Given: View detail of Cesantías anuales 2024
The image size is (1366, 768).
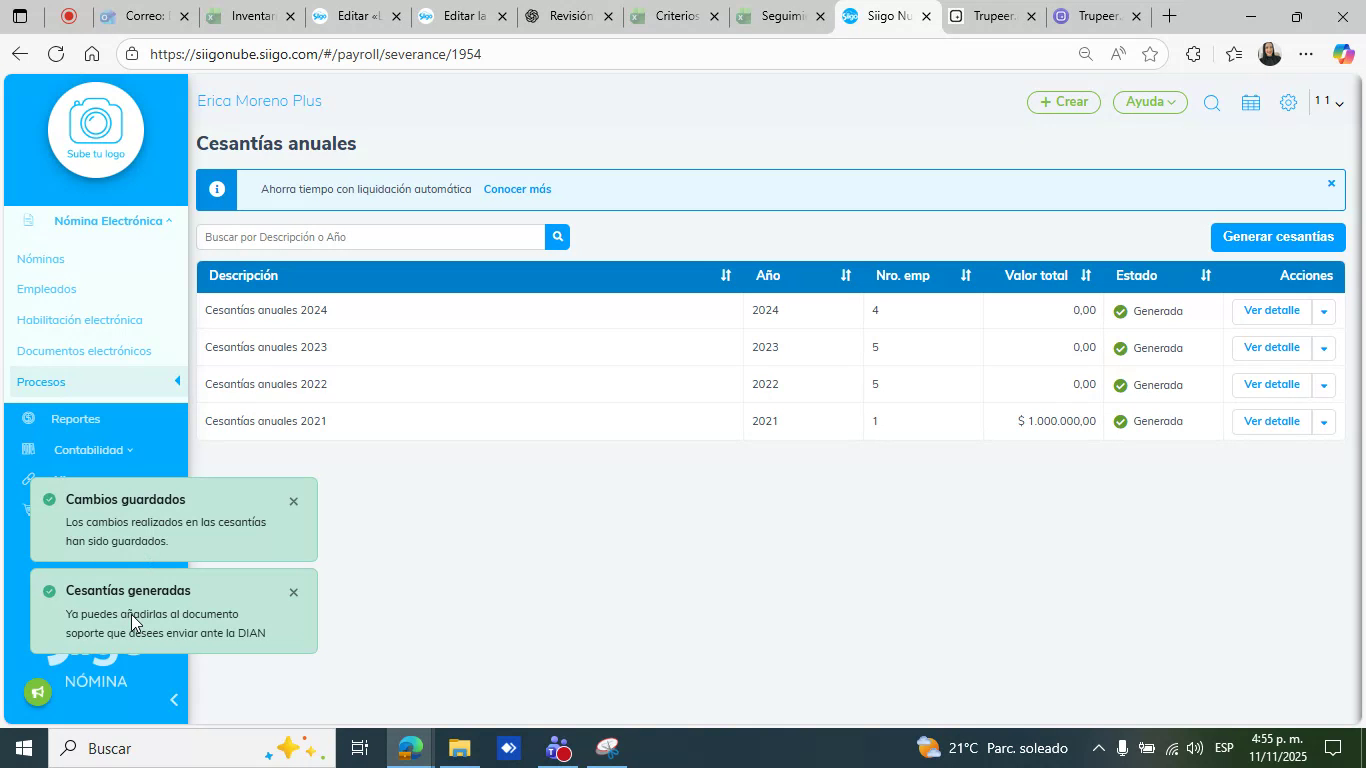Looking at the screenshot, I should 1271,311.
